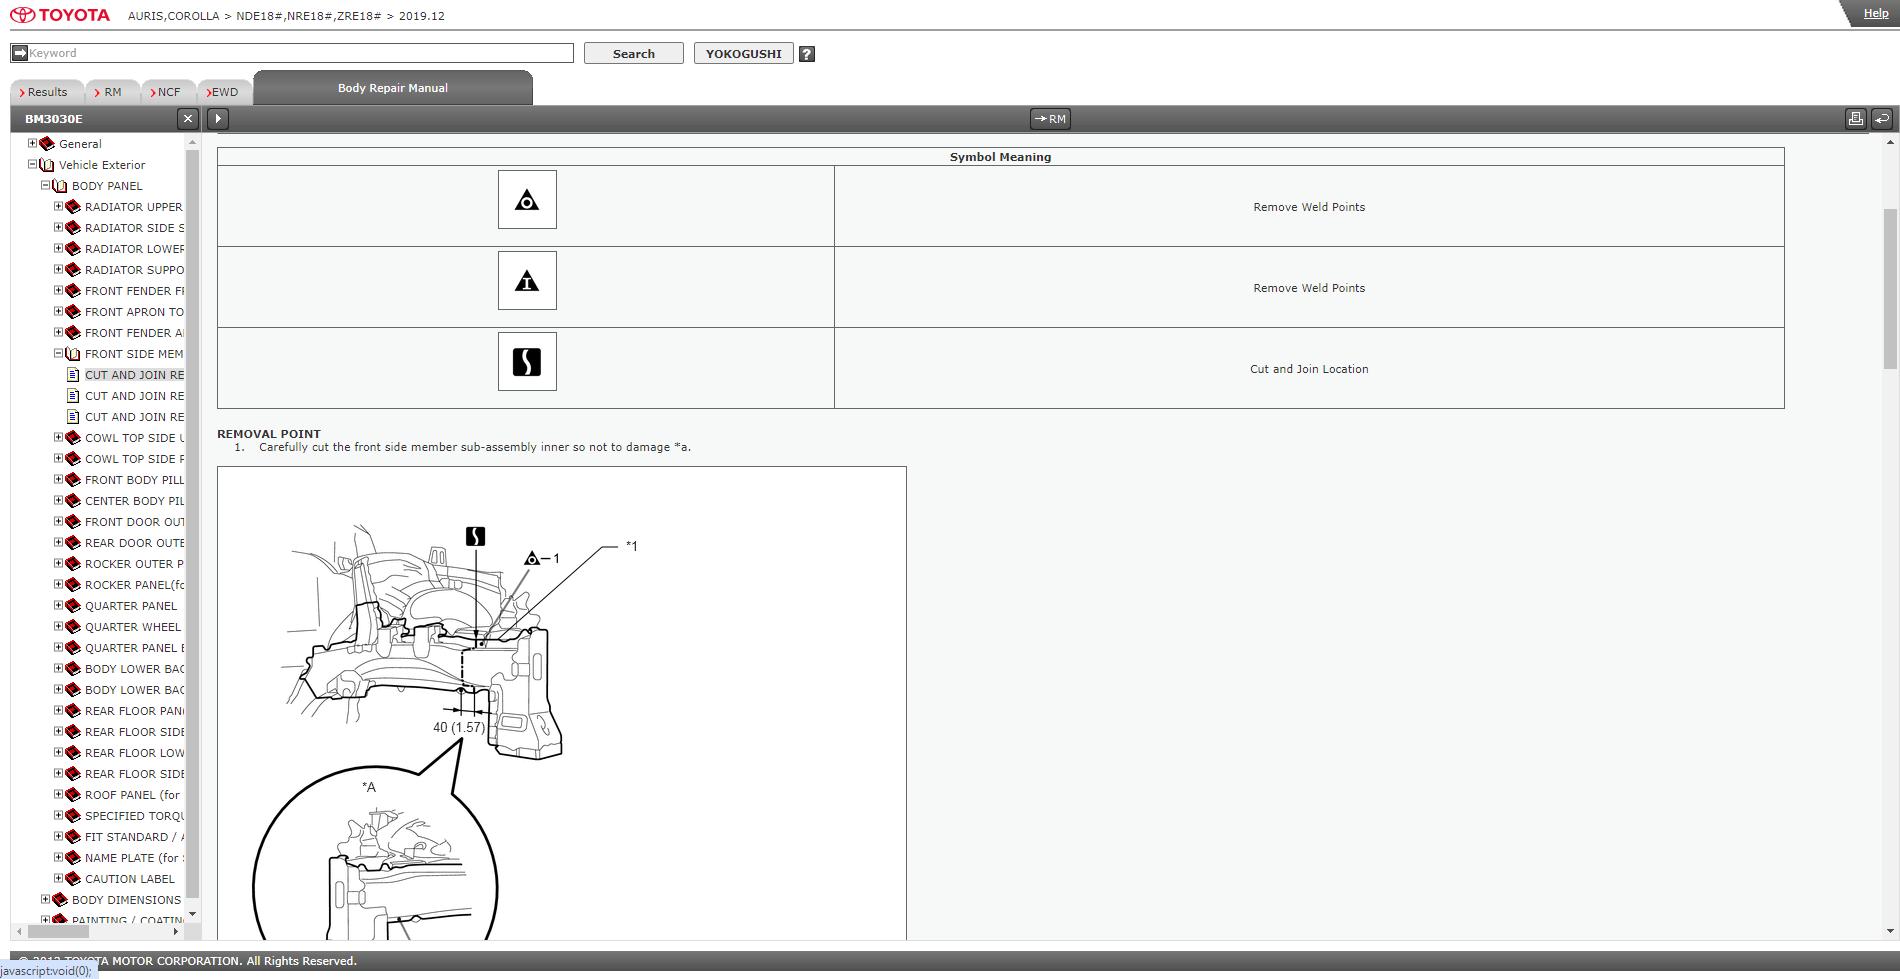Select the SPECIFIED TORQU tree item
Image resolution: width=1900 pixels, height=979 pixels.
134,816
